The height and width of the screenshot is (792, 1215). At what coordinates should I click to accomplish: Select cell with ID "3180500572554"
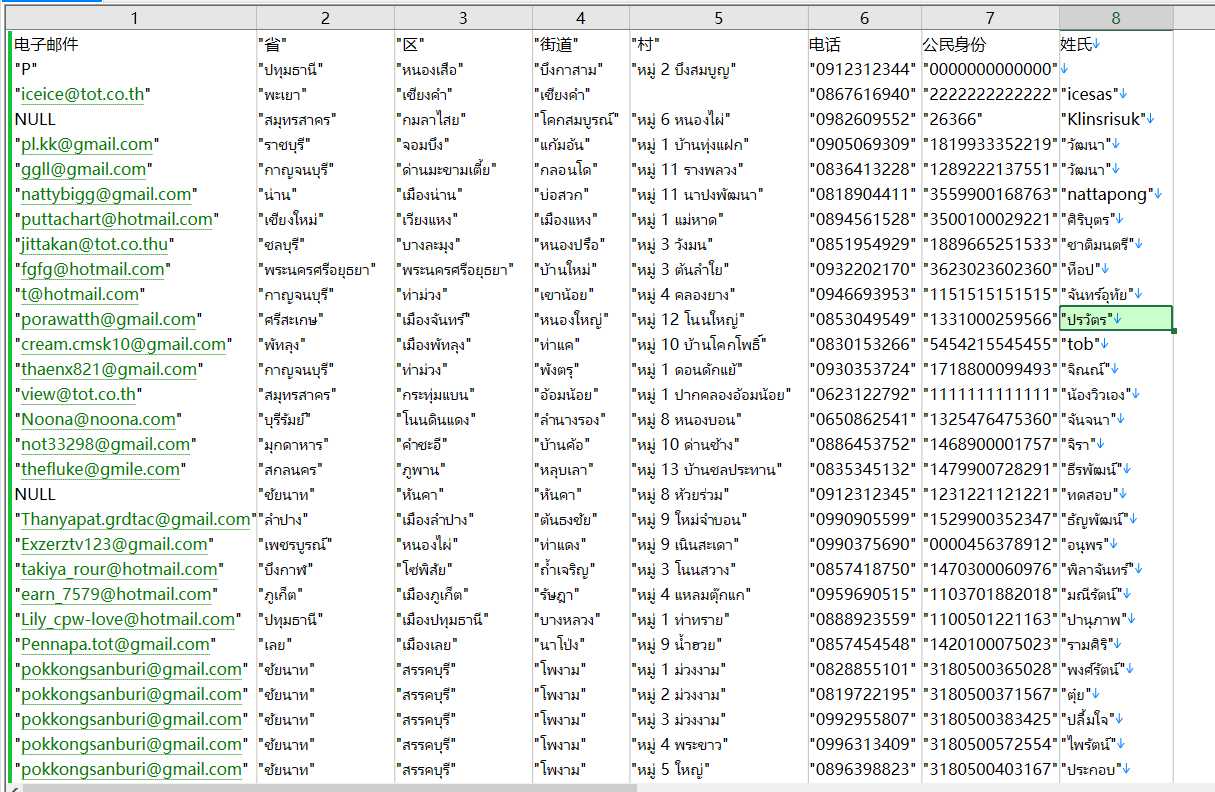pyautogui.click(x=990, y=744)
